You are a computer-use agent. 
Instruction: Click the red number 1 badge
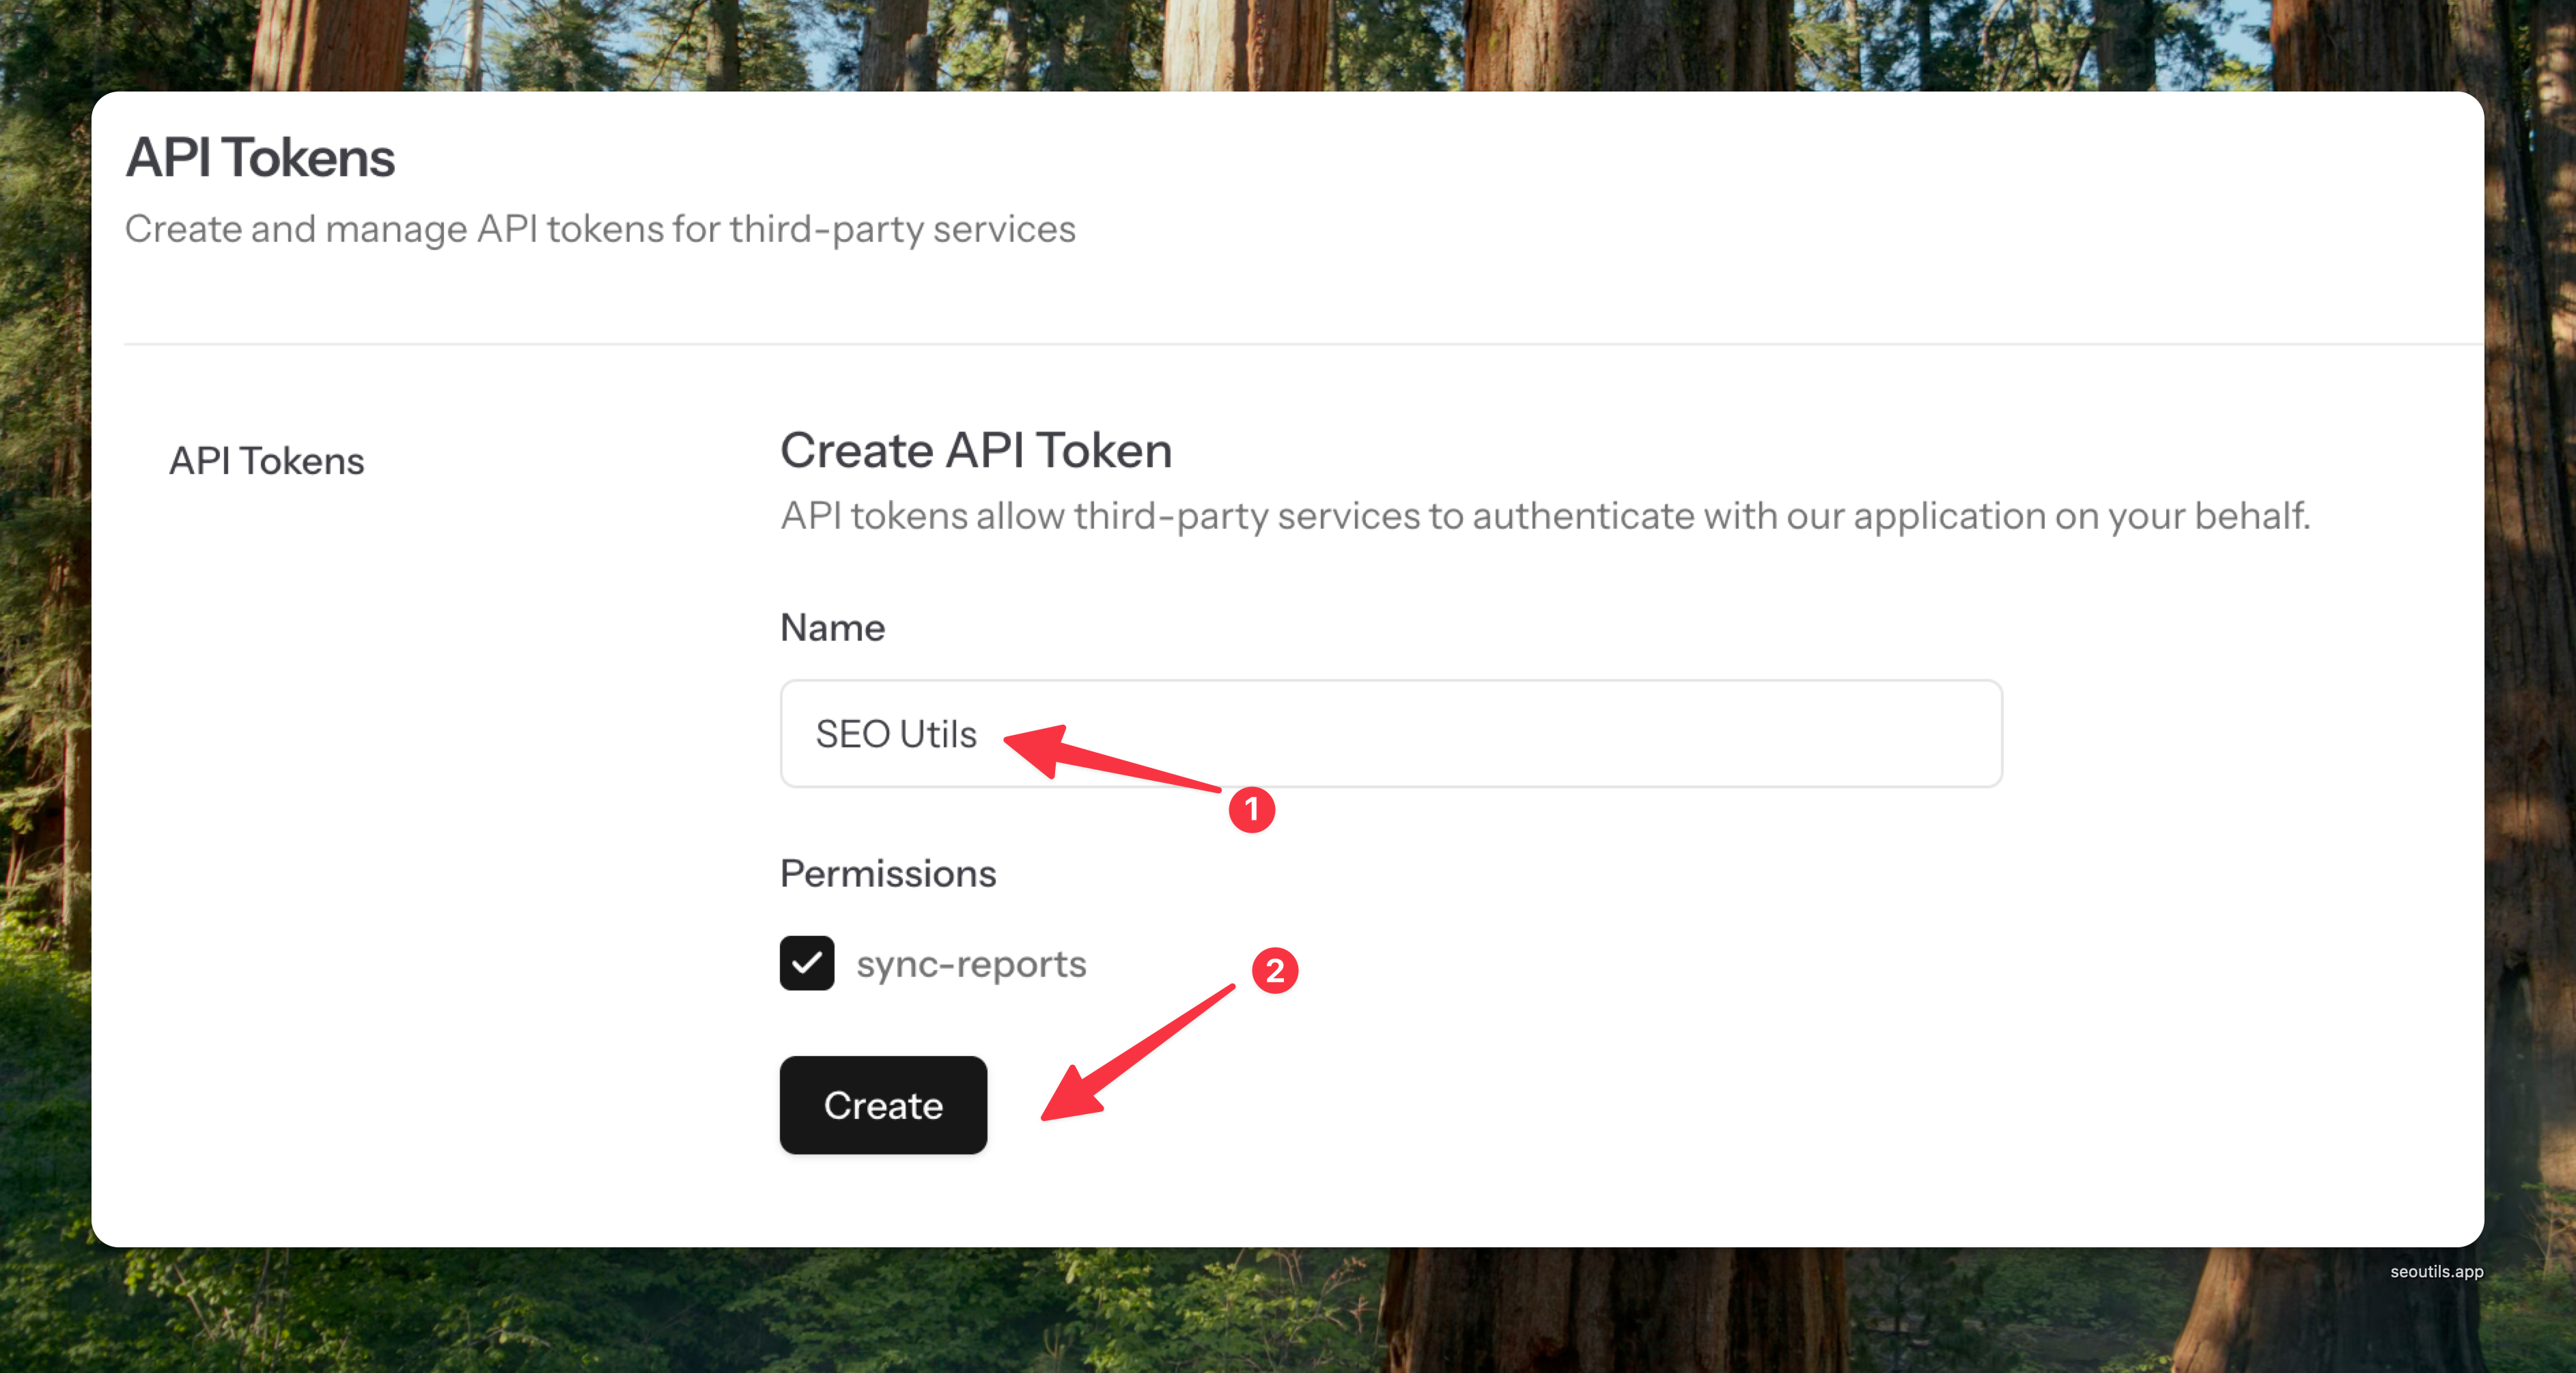pos(1251,809)
